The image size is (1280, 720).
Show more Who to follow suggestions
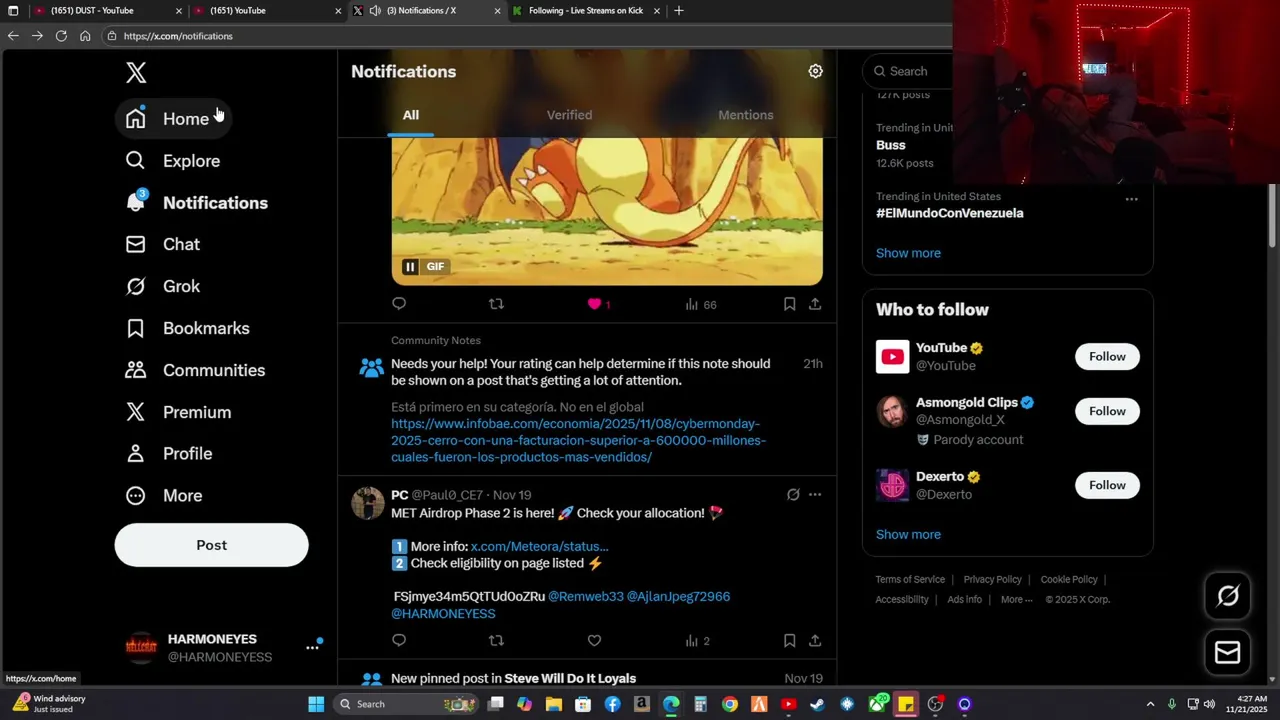tap(908, 534)
